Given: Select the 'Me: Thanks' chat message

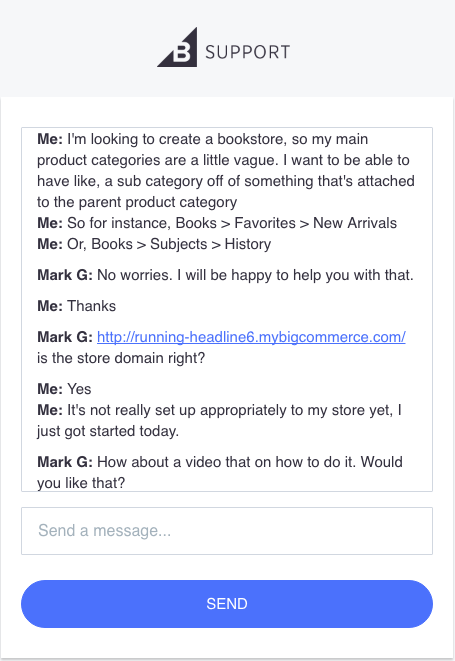Looking at the screenshot, I should point(76,306).
